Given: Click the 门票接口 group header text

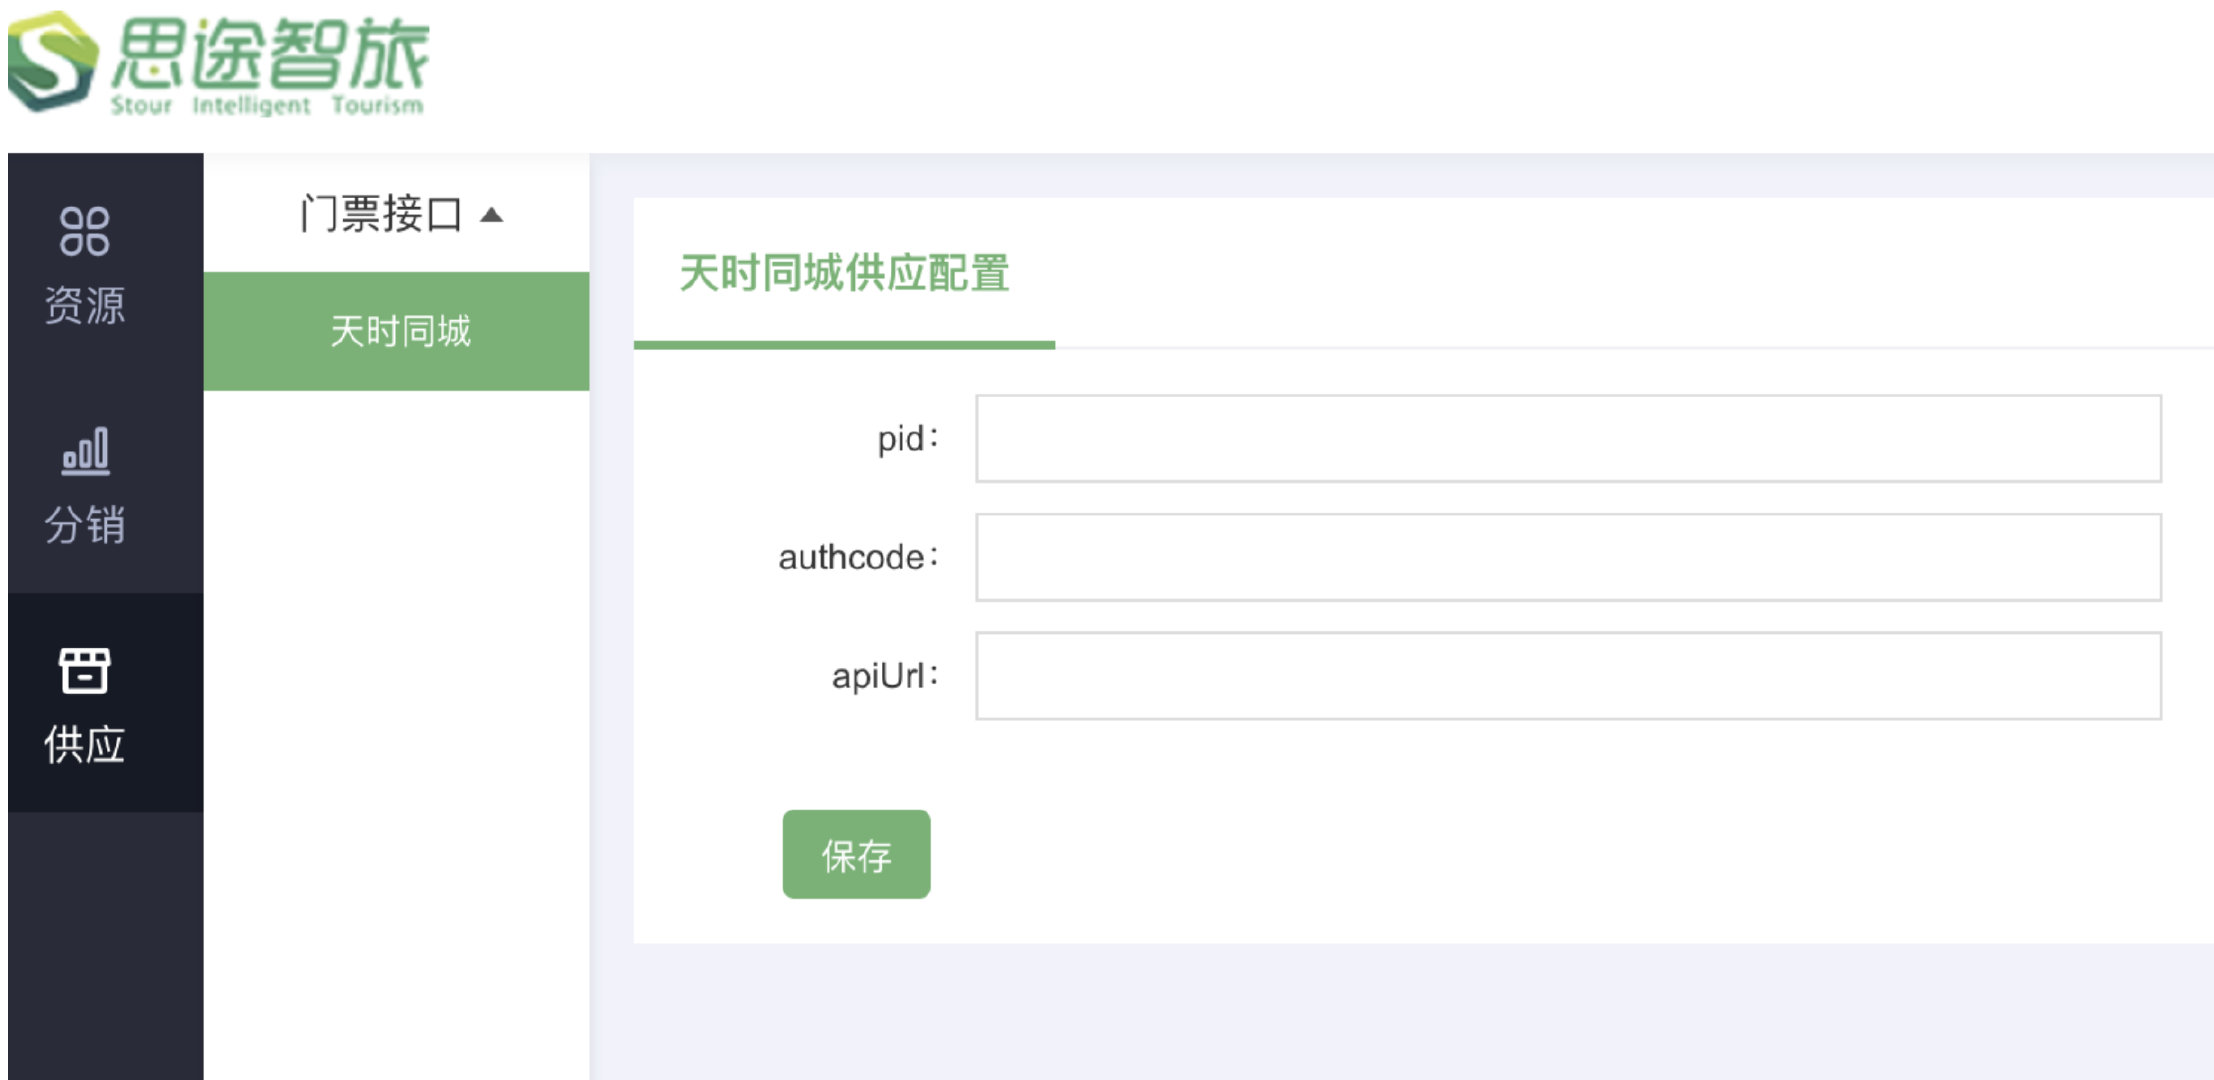Looking at the screenshot, I should pyautogui.click(x=381, y=214).
